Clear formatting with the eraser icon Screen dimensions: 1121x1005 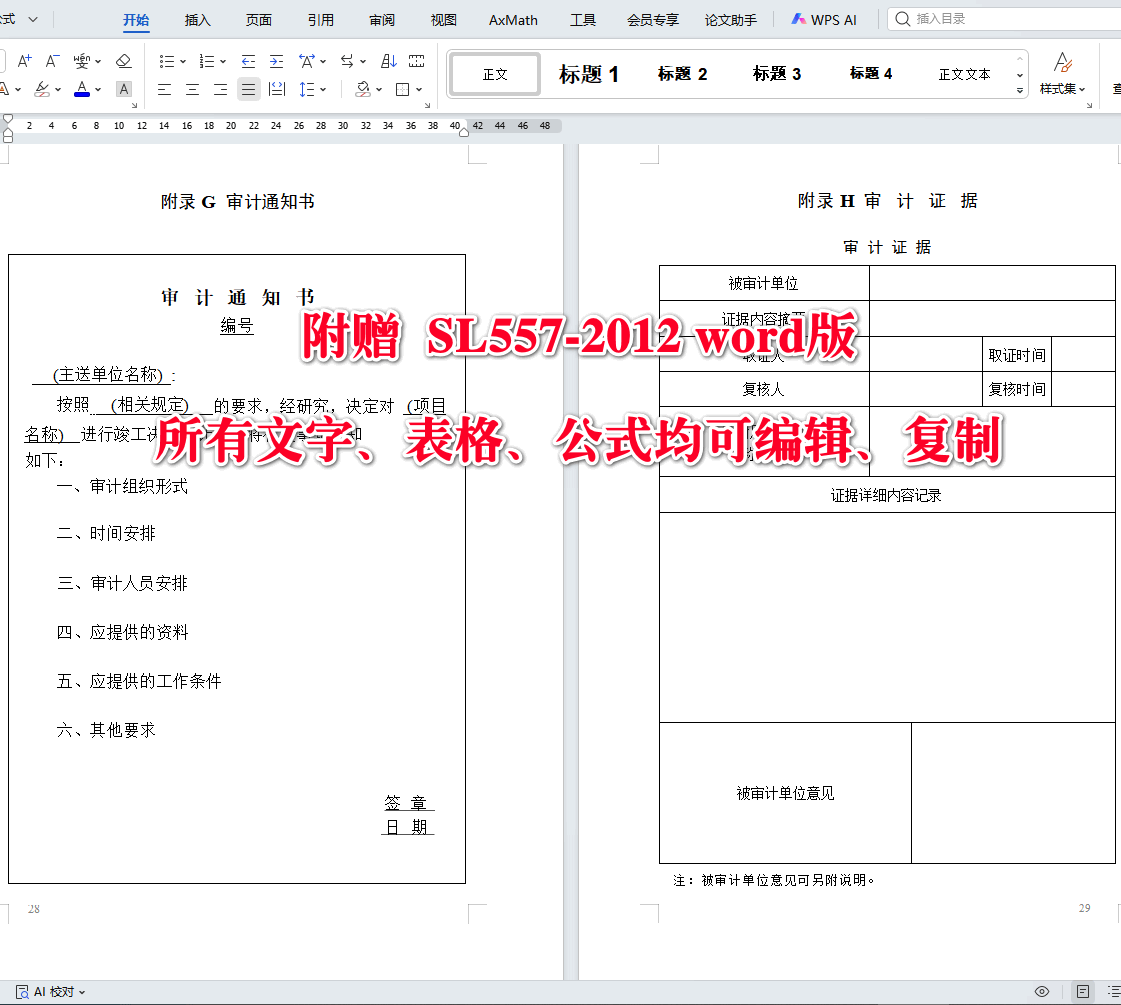(124, 61)
